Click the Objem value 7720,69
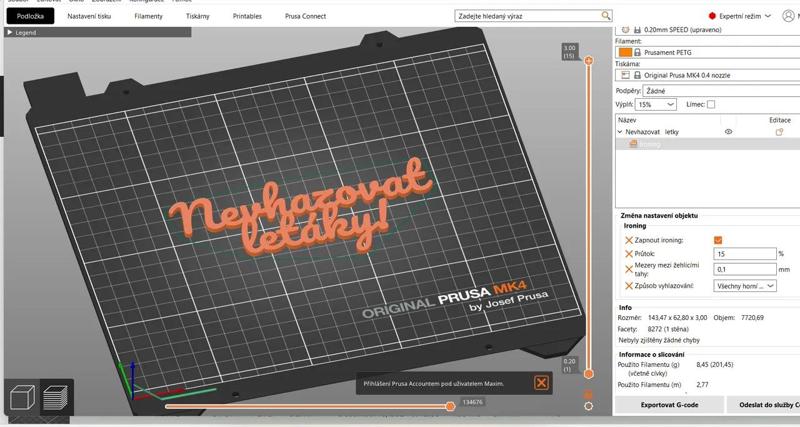The height and width of the screenshot is (427, 800). coord(753,317)
